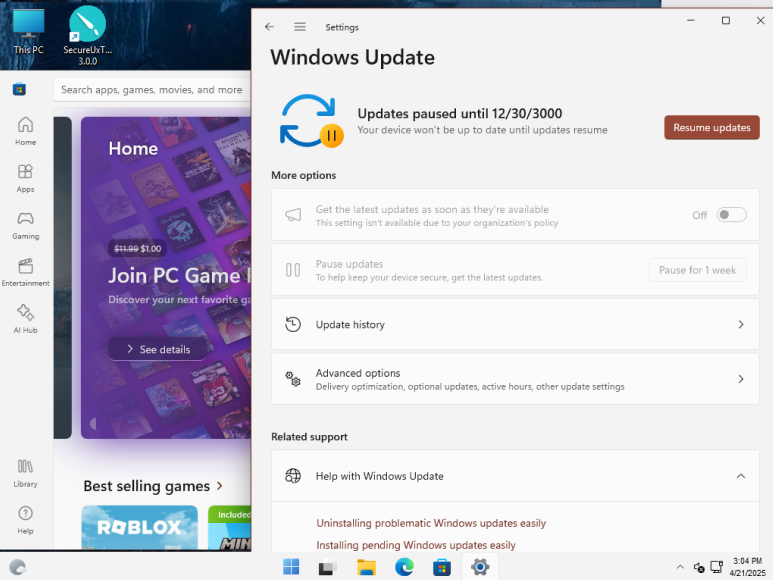Click the megaphone icon for latest updates
773x580 pixels.
(293, 215)
